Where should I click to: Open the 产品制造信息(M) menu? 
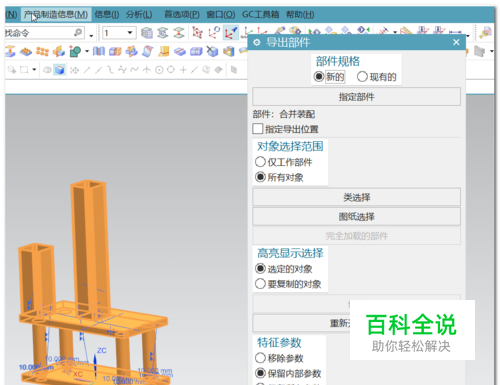pos(56,15)
